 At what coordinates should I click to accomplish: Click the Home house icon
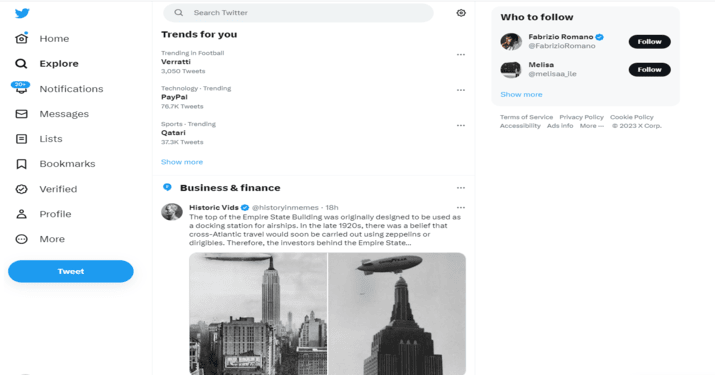click(21, 38)
